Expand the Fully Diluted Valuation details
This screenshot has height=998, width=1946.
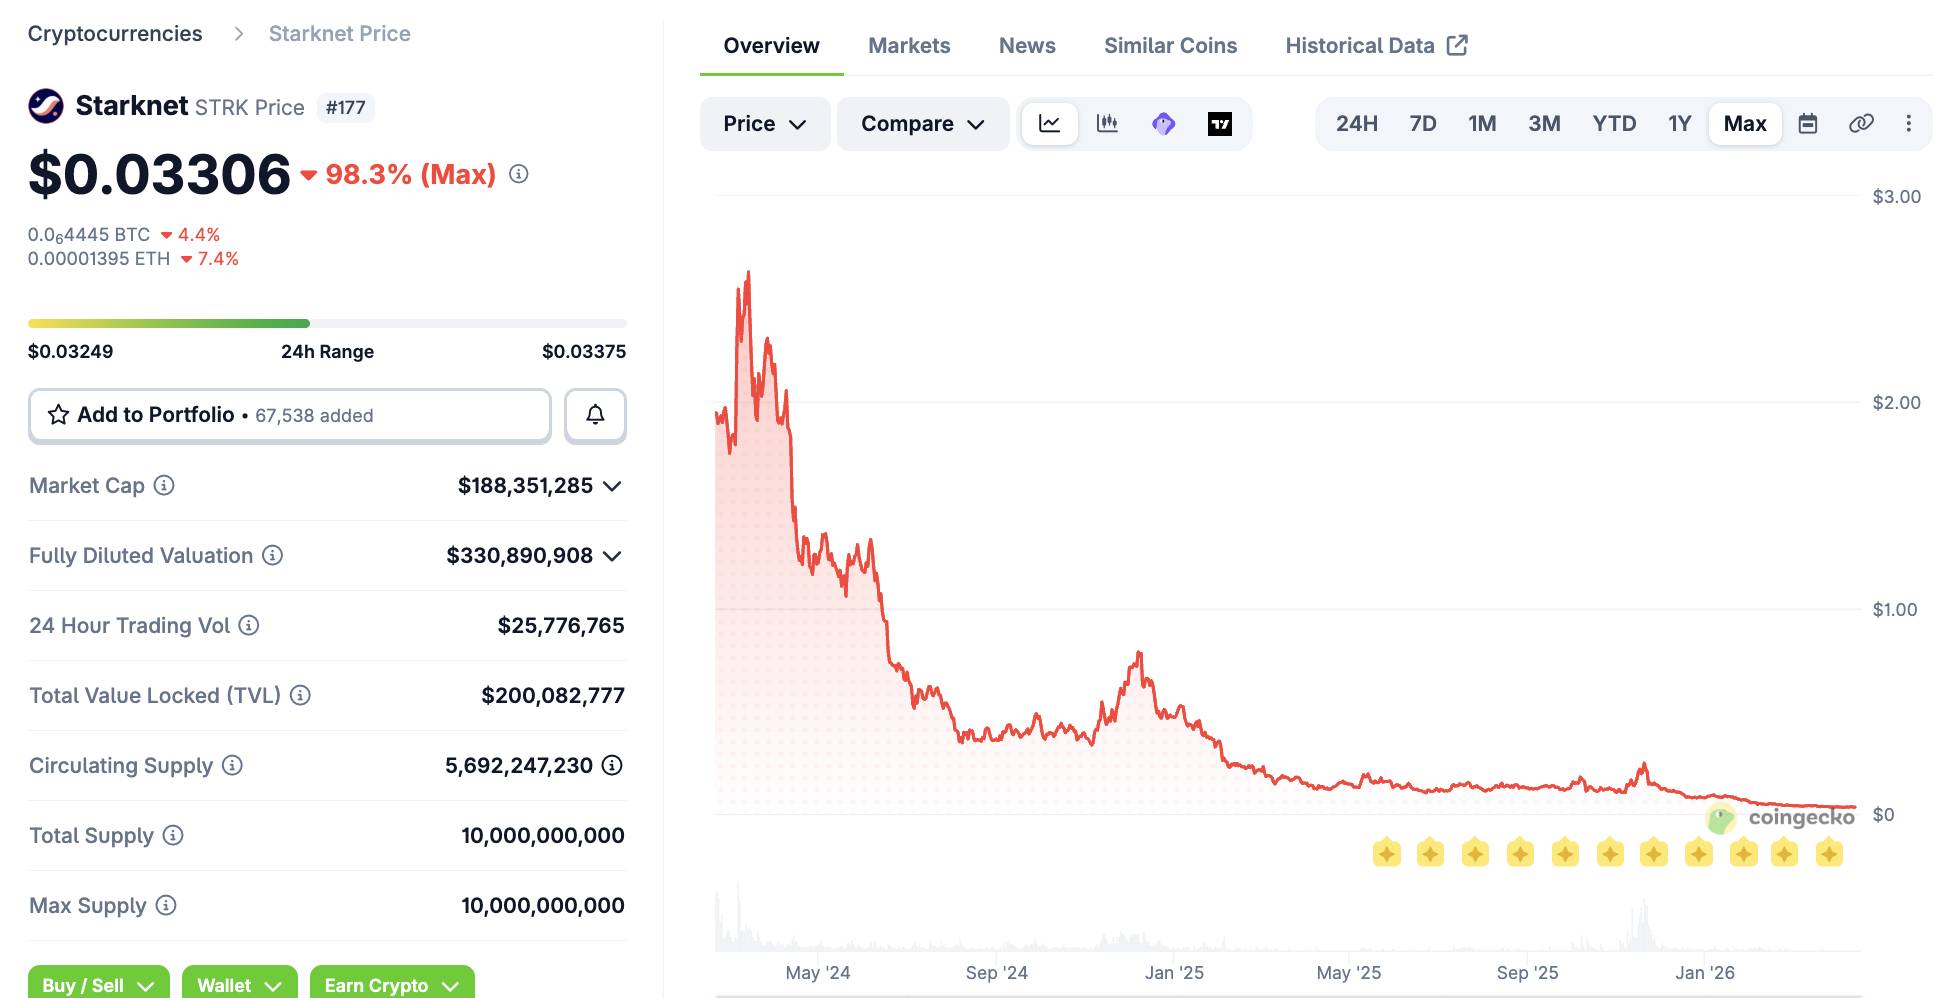click(613, 556)
